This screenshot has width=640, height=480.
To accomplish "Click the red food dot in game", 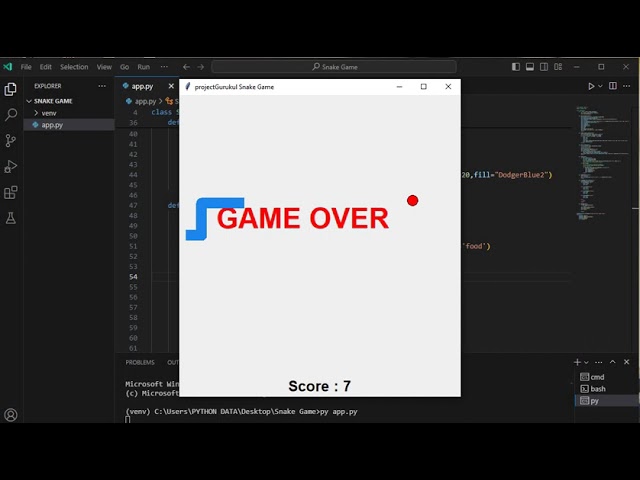I will tap(412, 200).
